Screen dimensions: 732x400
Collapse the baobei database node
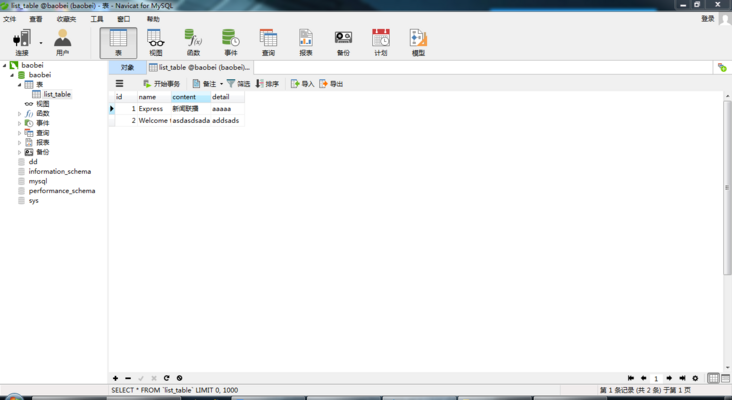[x=12, y=75]
